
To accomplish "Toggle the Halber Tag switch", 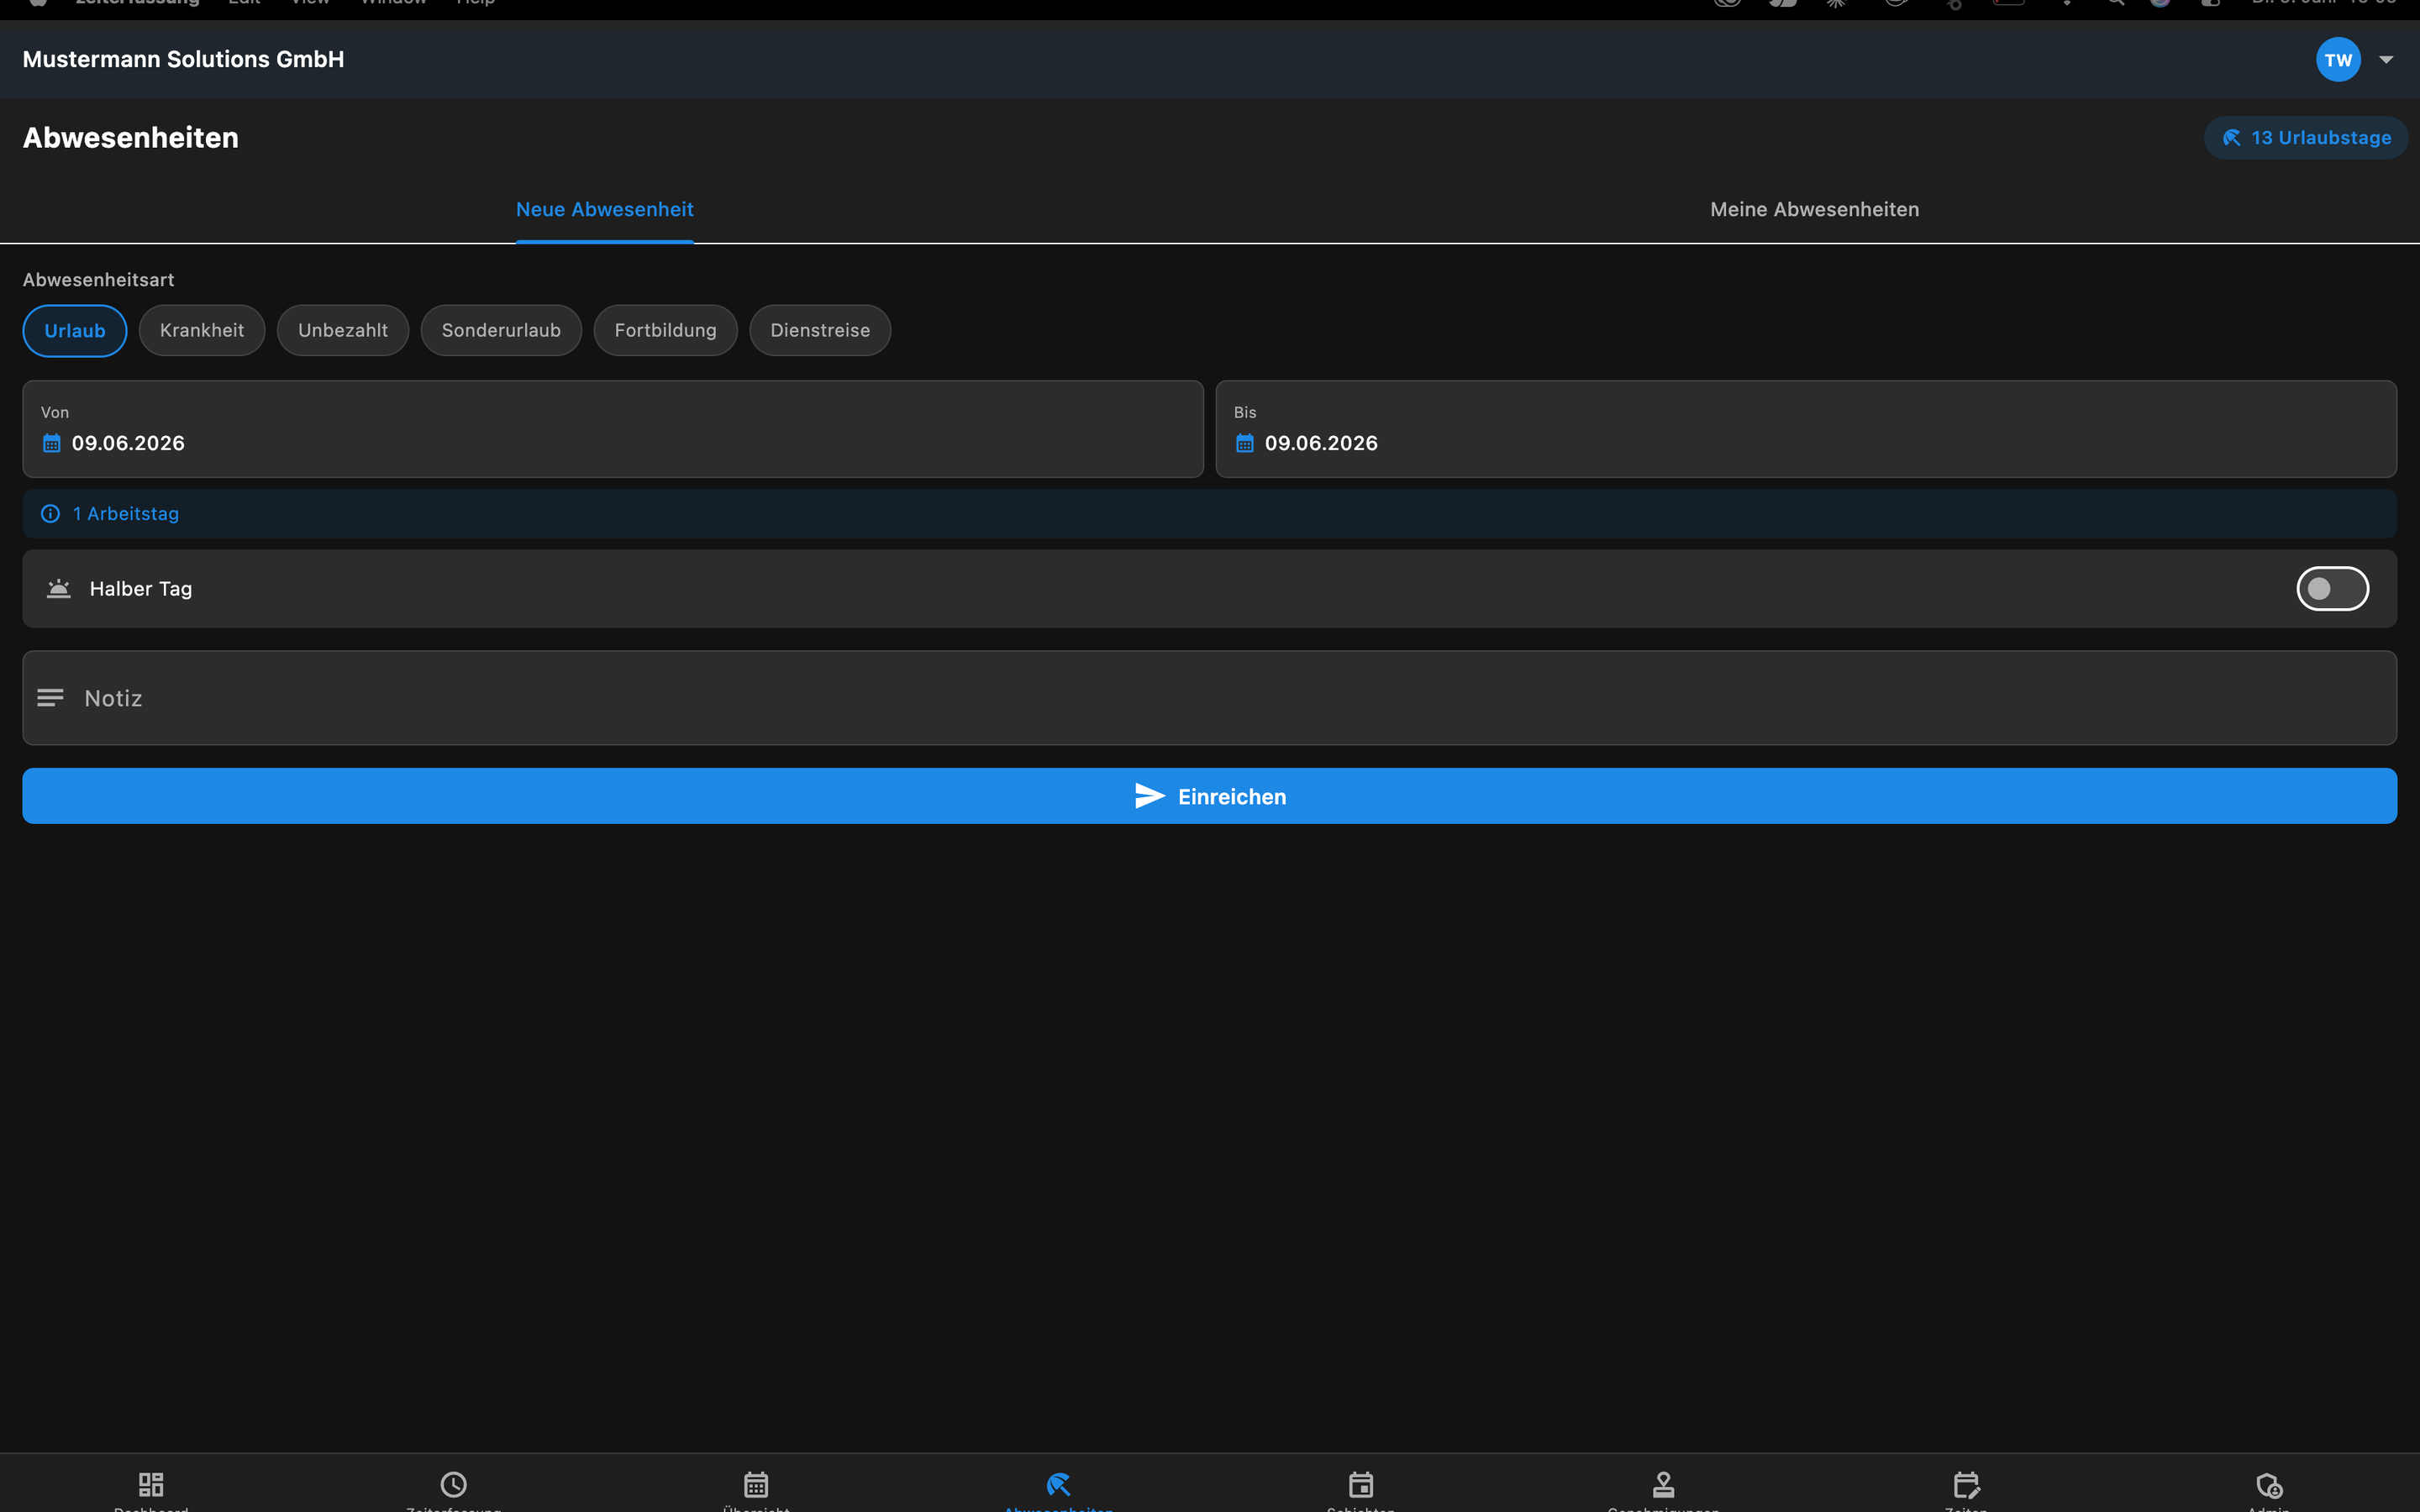I will (2332, 589).
